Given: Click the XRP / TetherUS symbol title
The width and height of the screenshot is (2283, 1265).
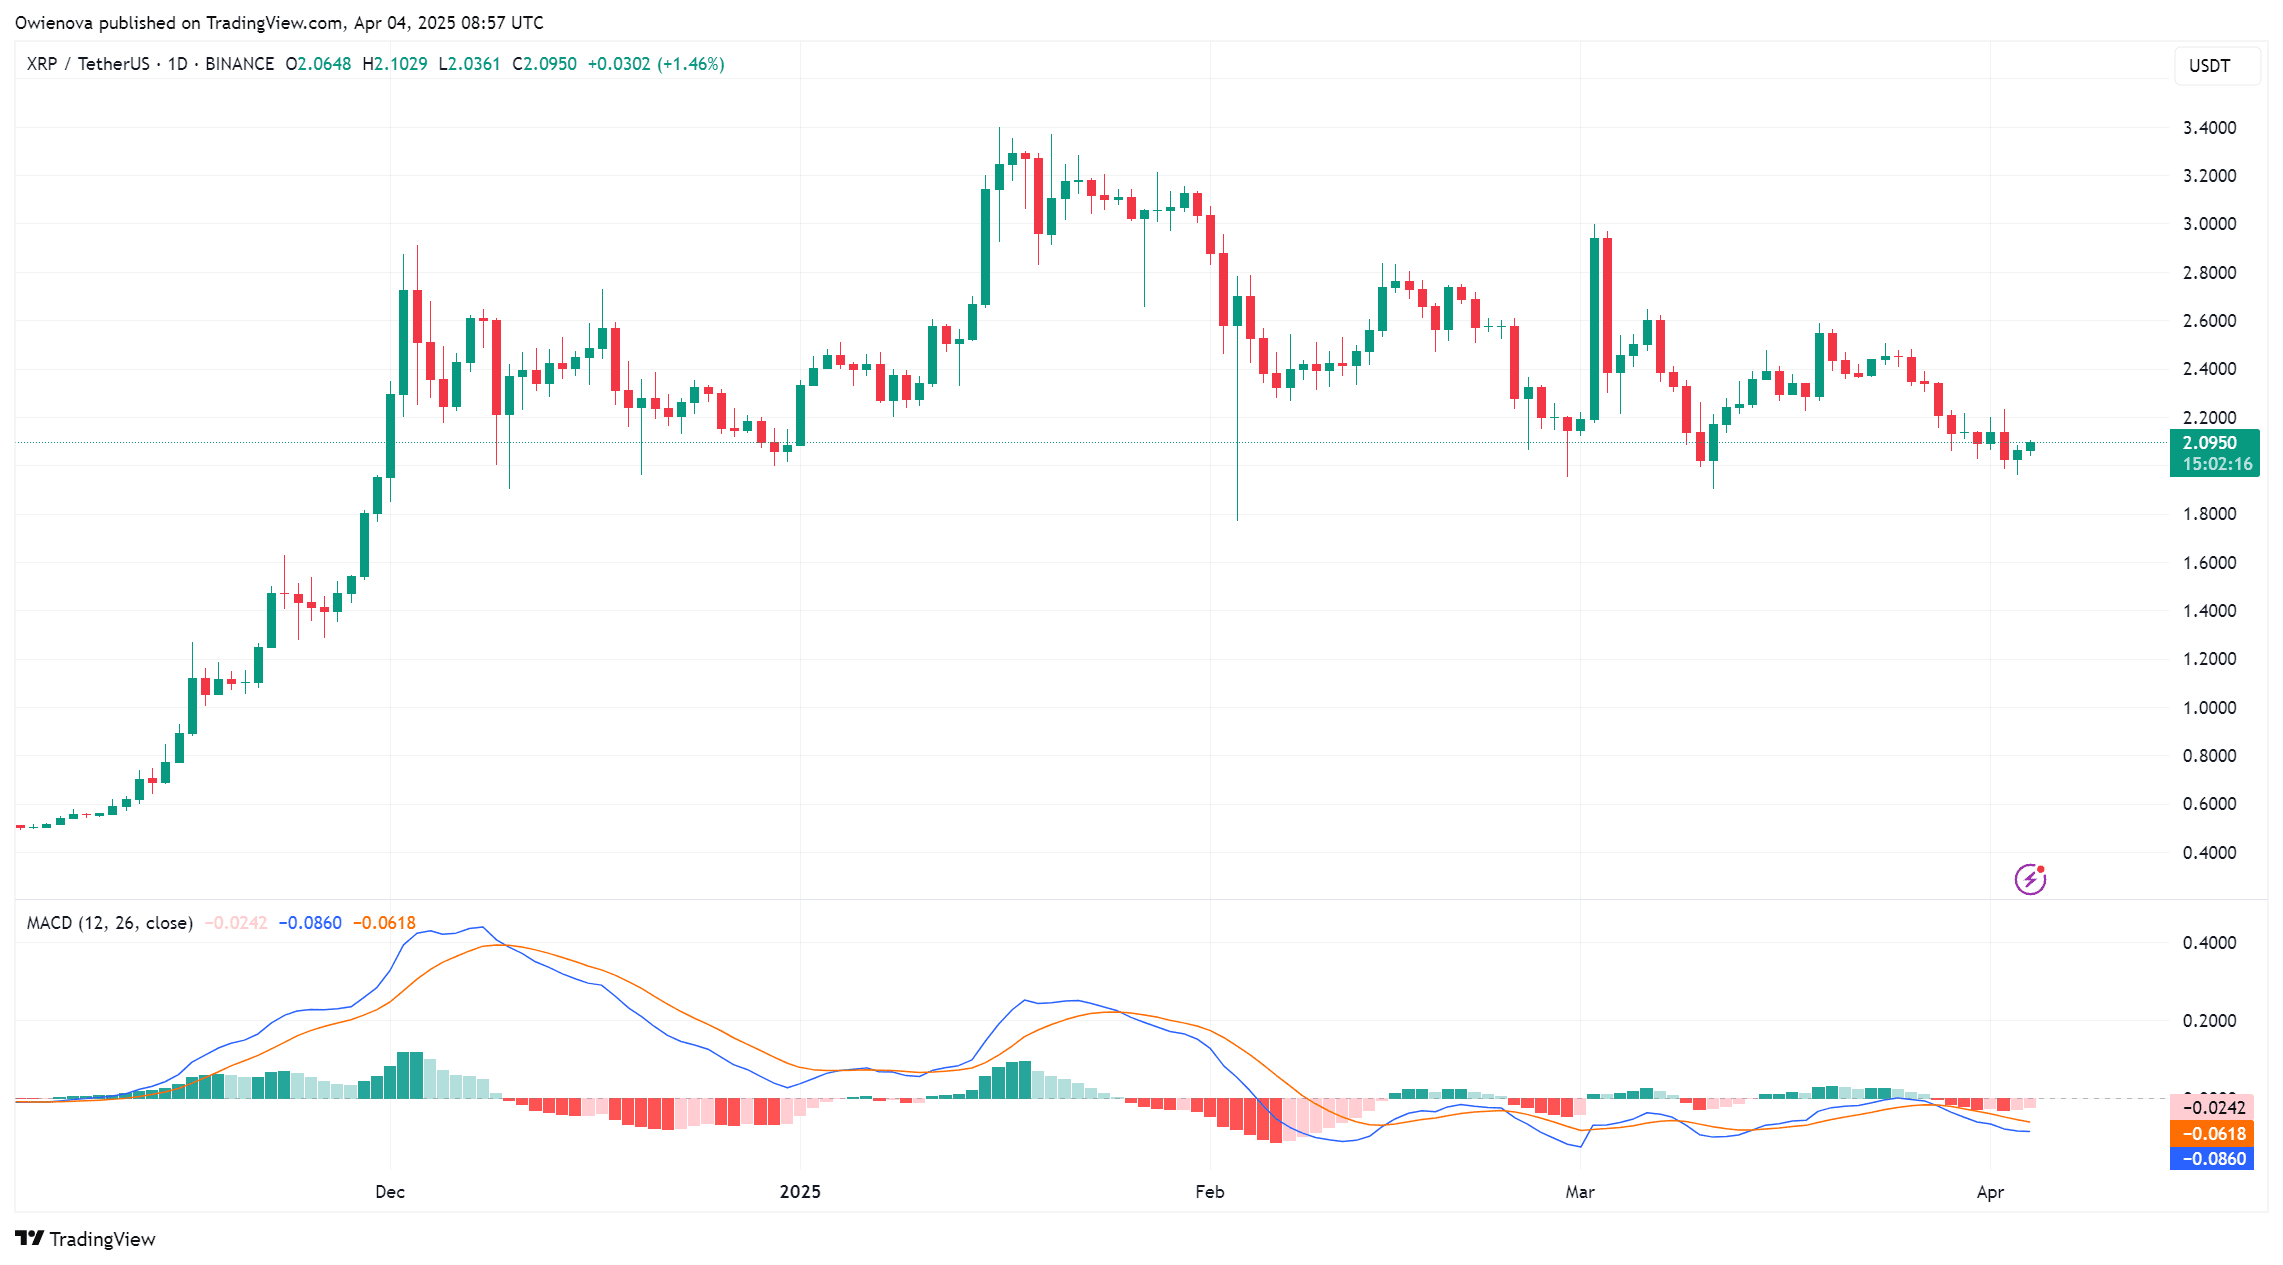Looking at the screenshot, I should point(87,64).
